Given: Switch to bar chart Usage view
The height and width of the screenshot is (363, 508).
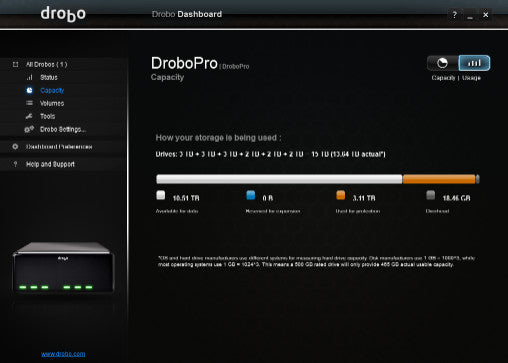Looking at the screenshot, I should (474, 63).
